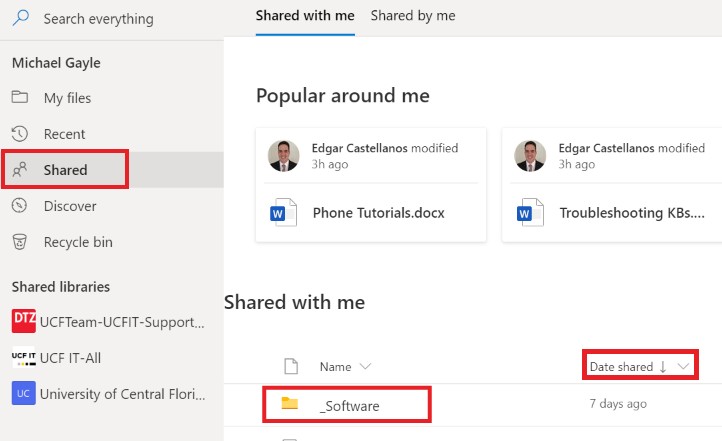Open the Recycle bin icon
The width and height of the screenshot is (722, 441).
click(19, 242)
